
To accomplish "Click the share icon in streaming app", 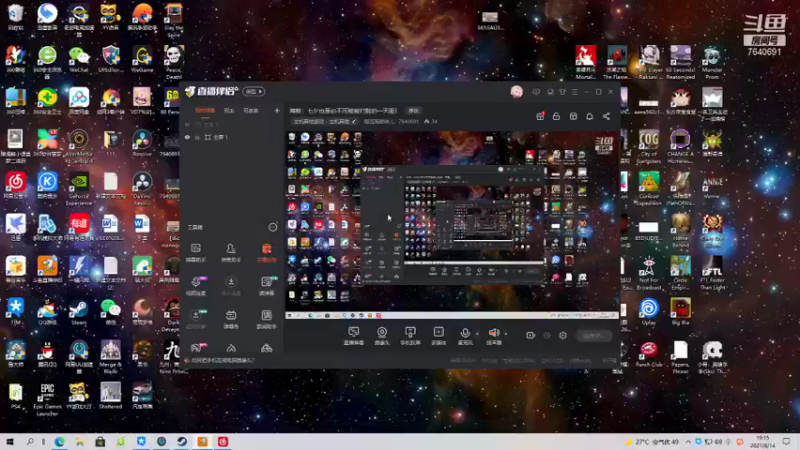I will 606,116.
